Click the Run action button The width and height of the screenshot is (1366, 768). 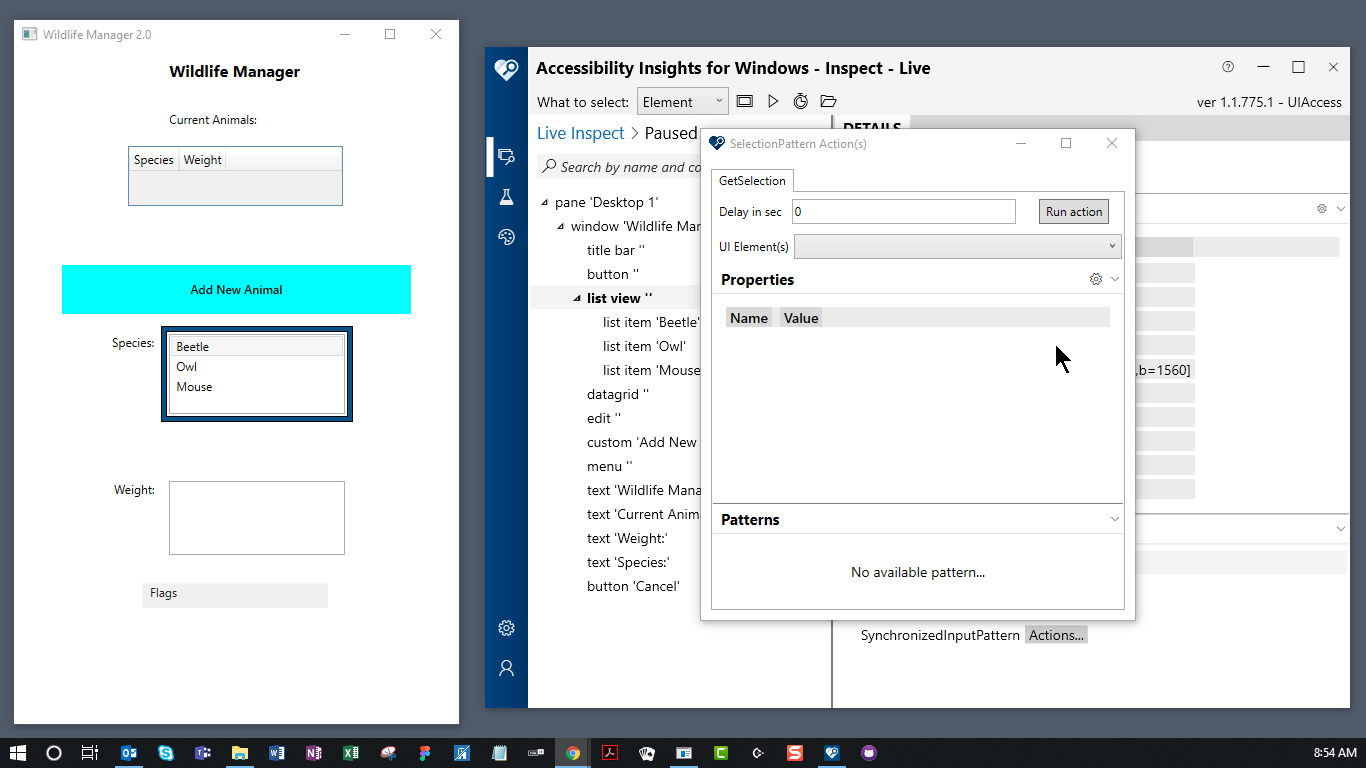click(x=1074, y=211)
